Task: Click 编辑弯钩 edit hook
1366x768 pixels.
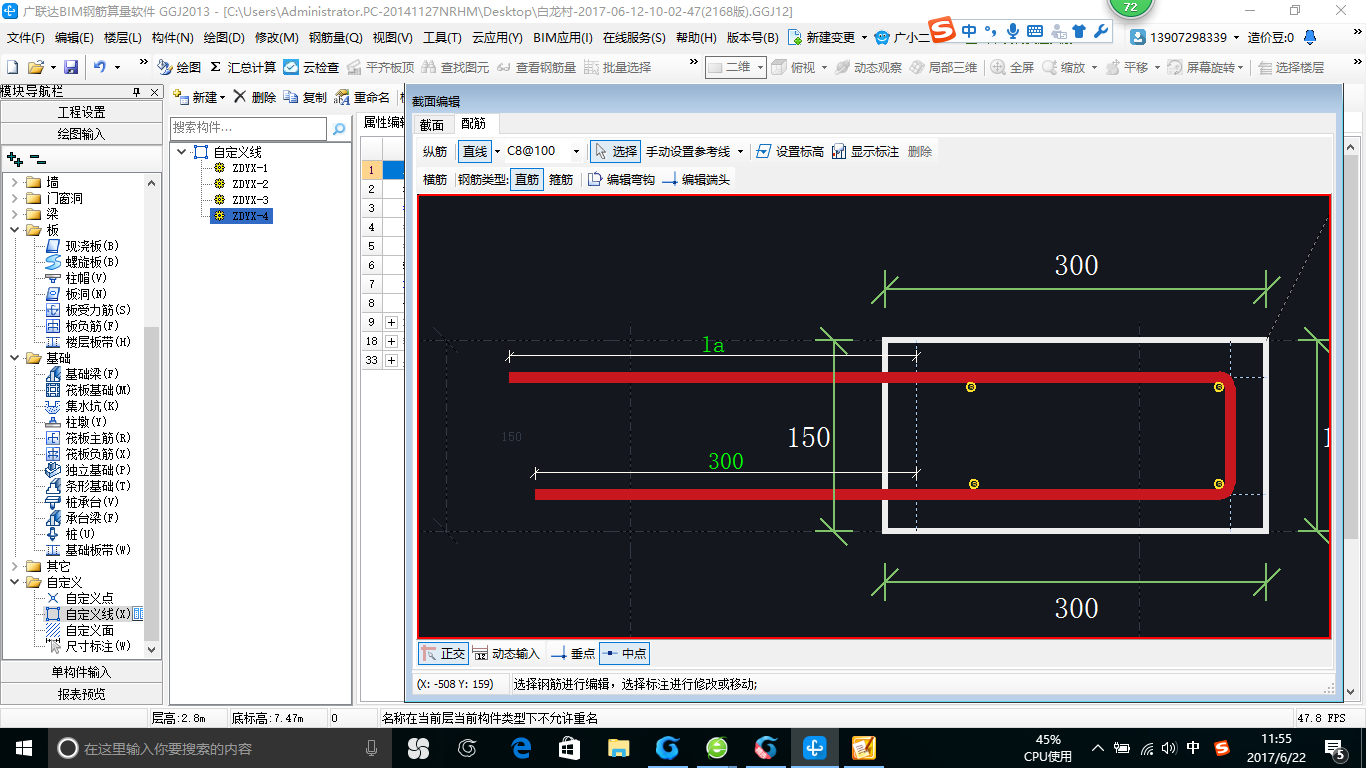Action: (x=621, y=179)
